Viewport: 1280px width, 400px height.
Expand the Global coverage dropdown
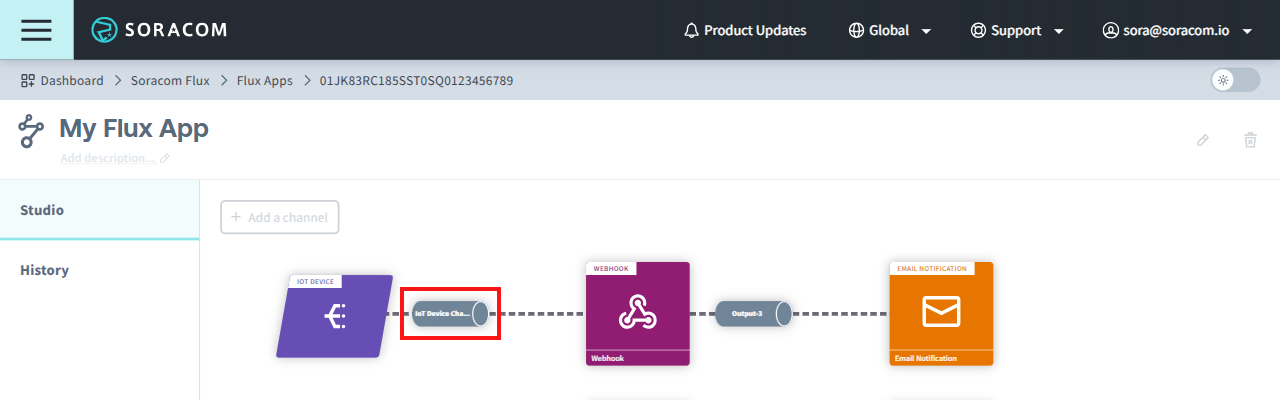(890, 30)
